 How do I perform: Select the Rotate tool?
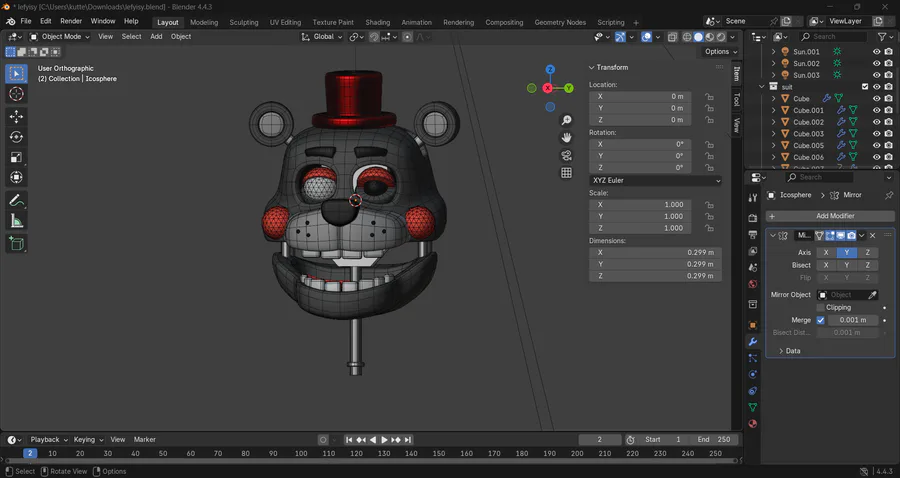[x=16, y=137]
